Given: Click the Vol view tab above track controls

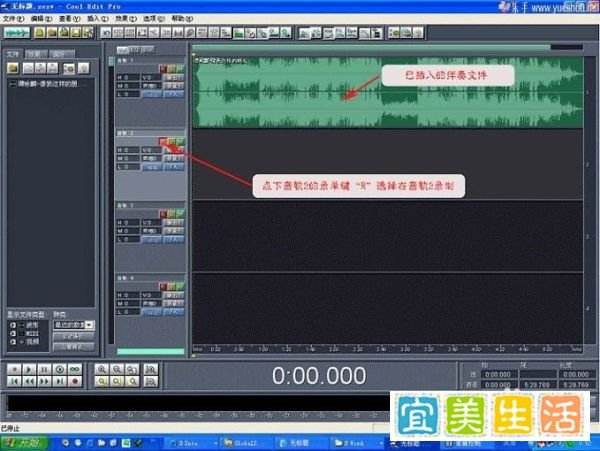Looking at the screenshot, I should (x=122, y=50).
